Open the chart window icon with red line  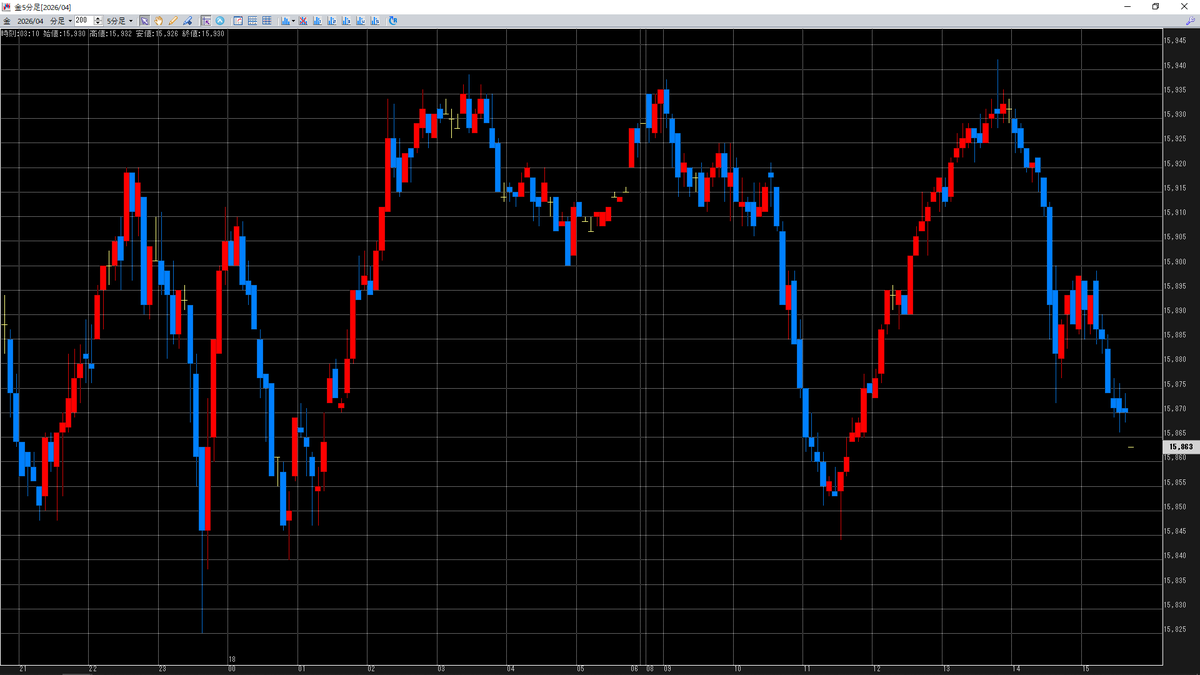pyautogui.click(x=238, y=20)
